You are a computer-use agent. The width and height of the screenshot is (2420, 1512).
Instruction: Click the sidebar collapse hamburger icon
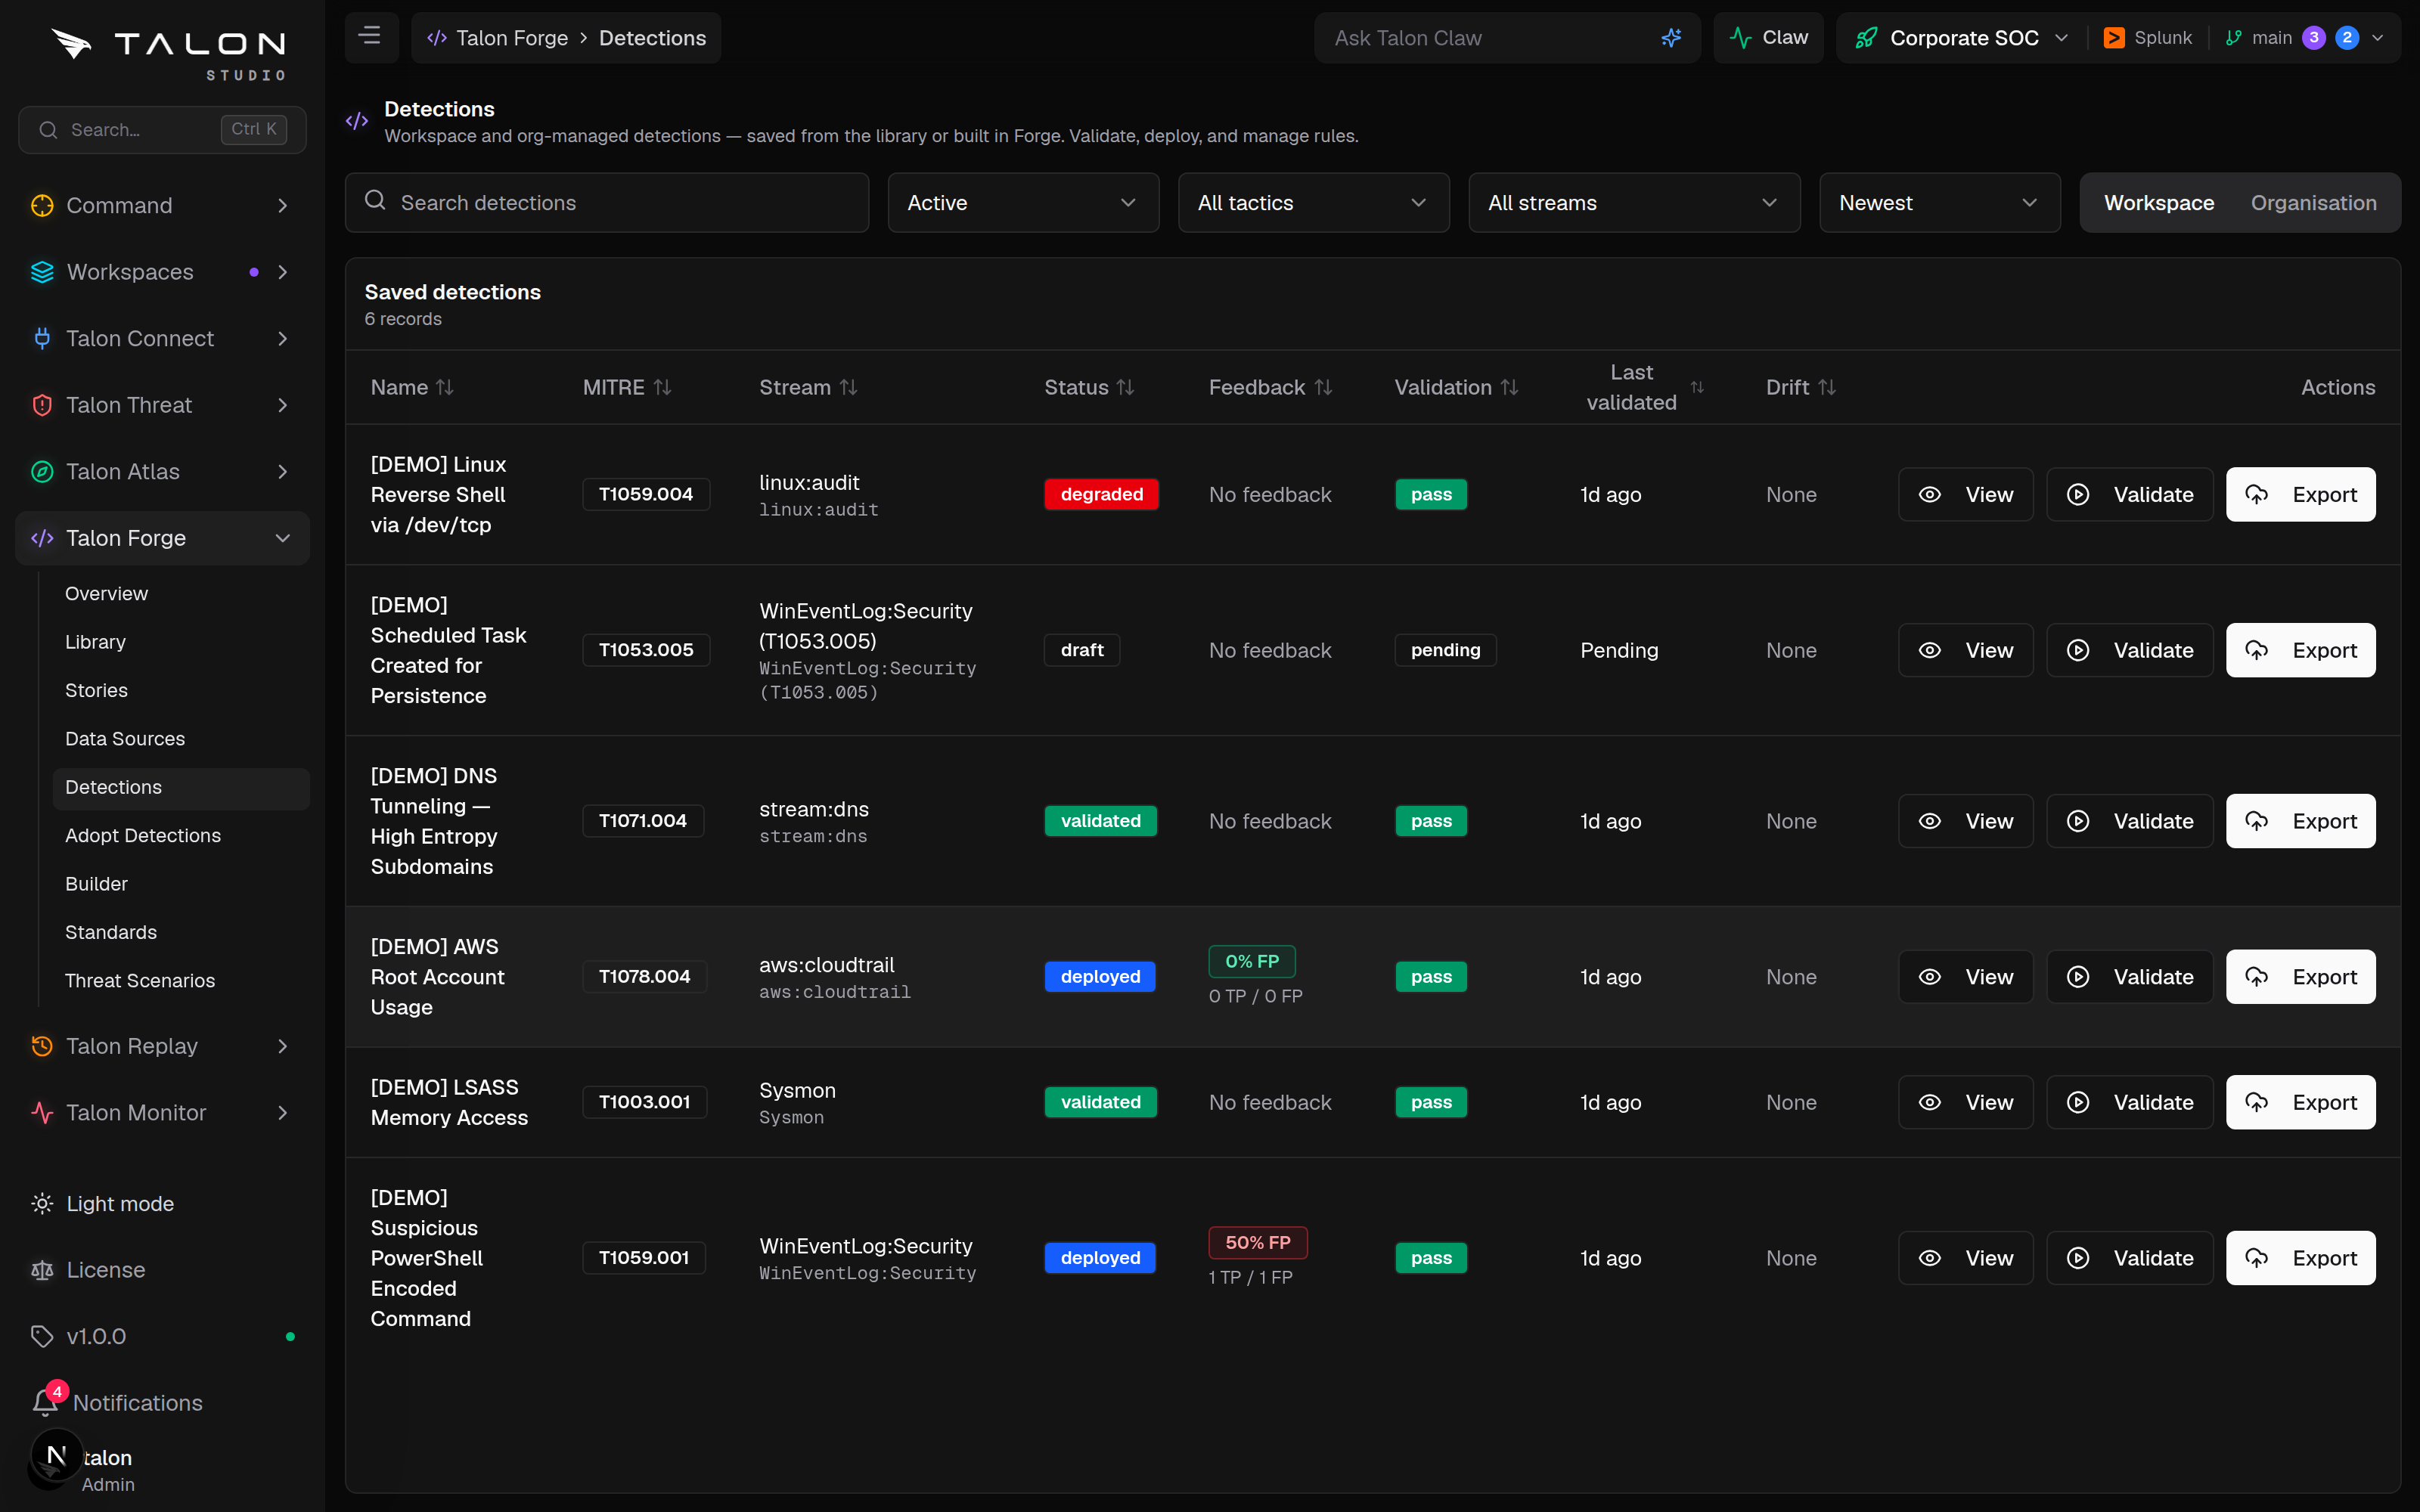click(370, 37)
